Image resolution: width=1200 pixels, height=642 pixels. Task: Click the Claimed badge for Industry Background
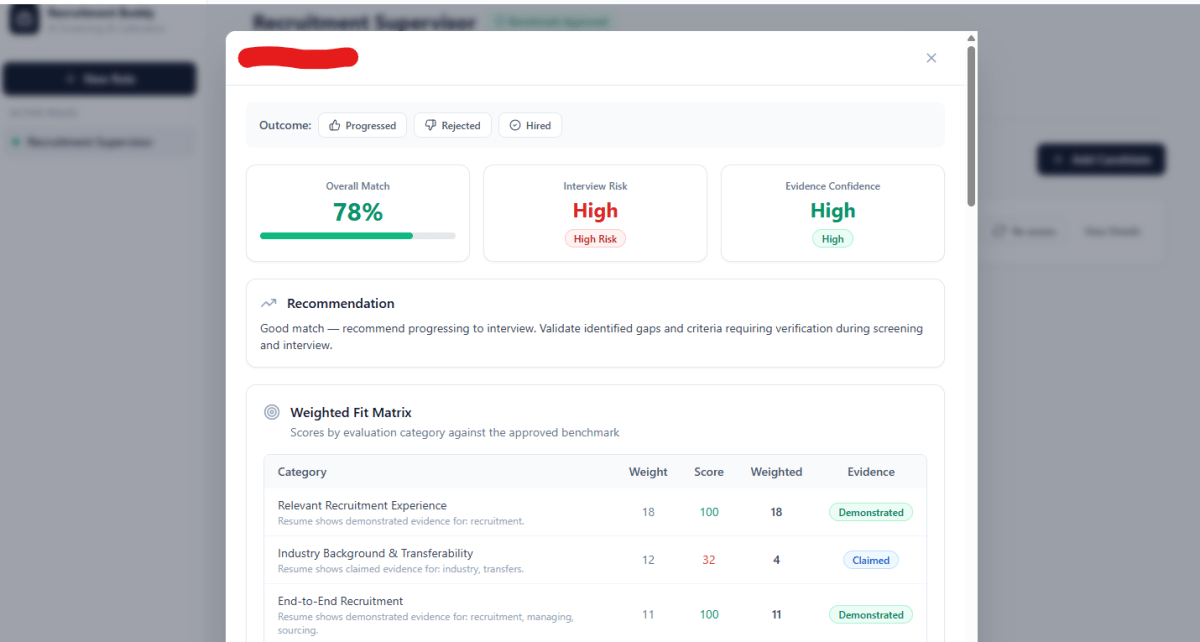coord(871,560)
